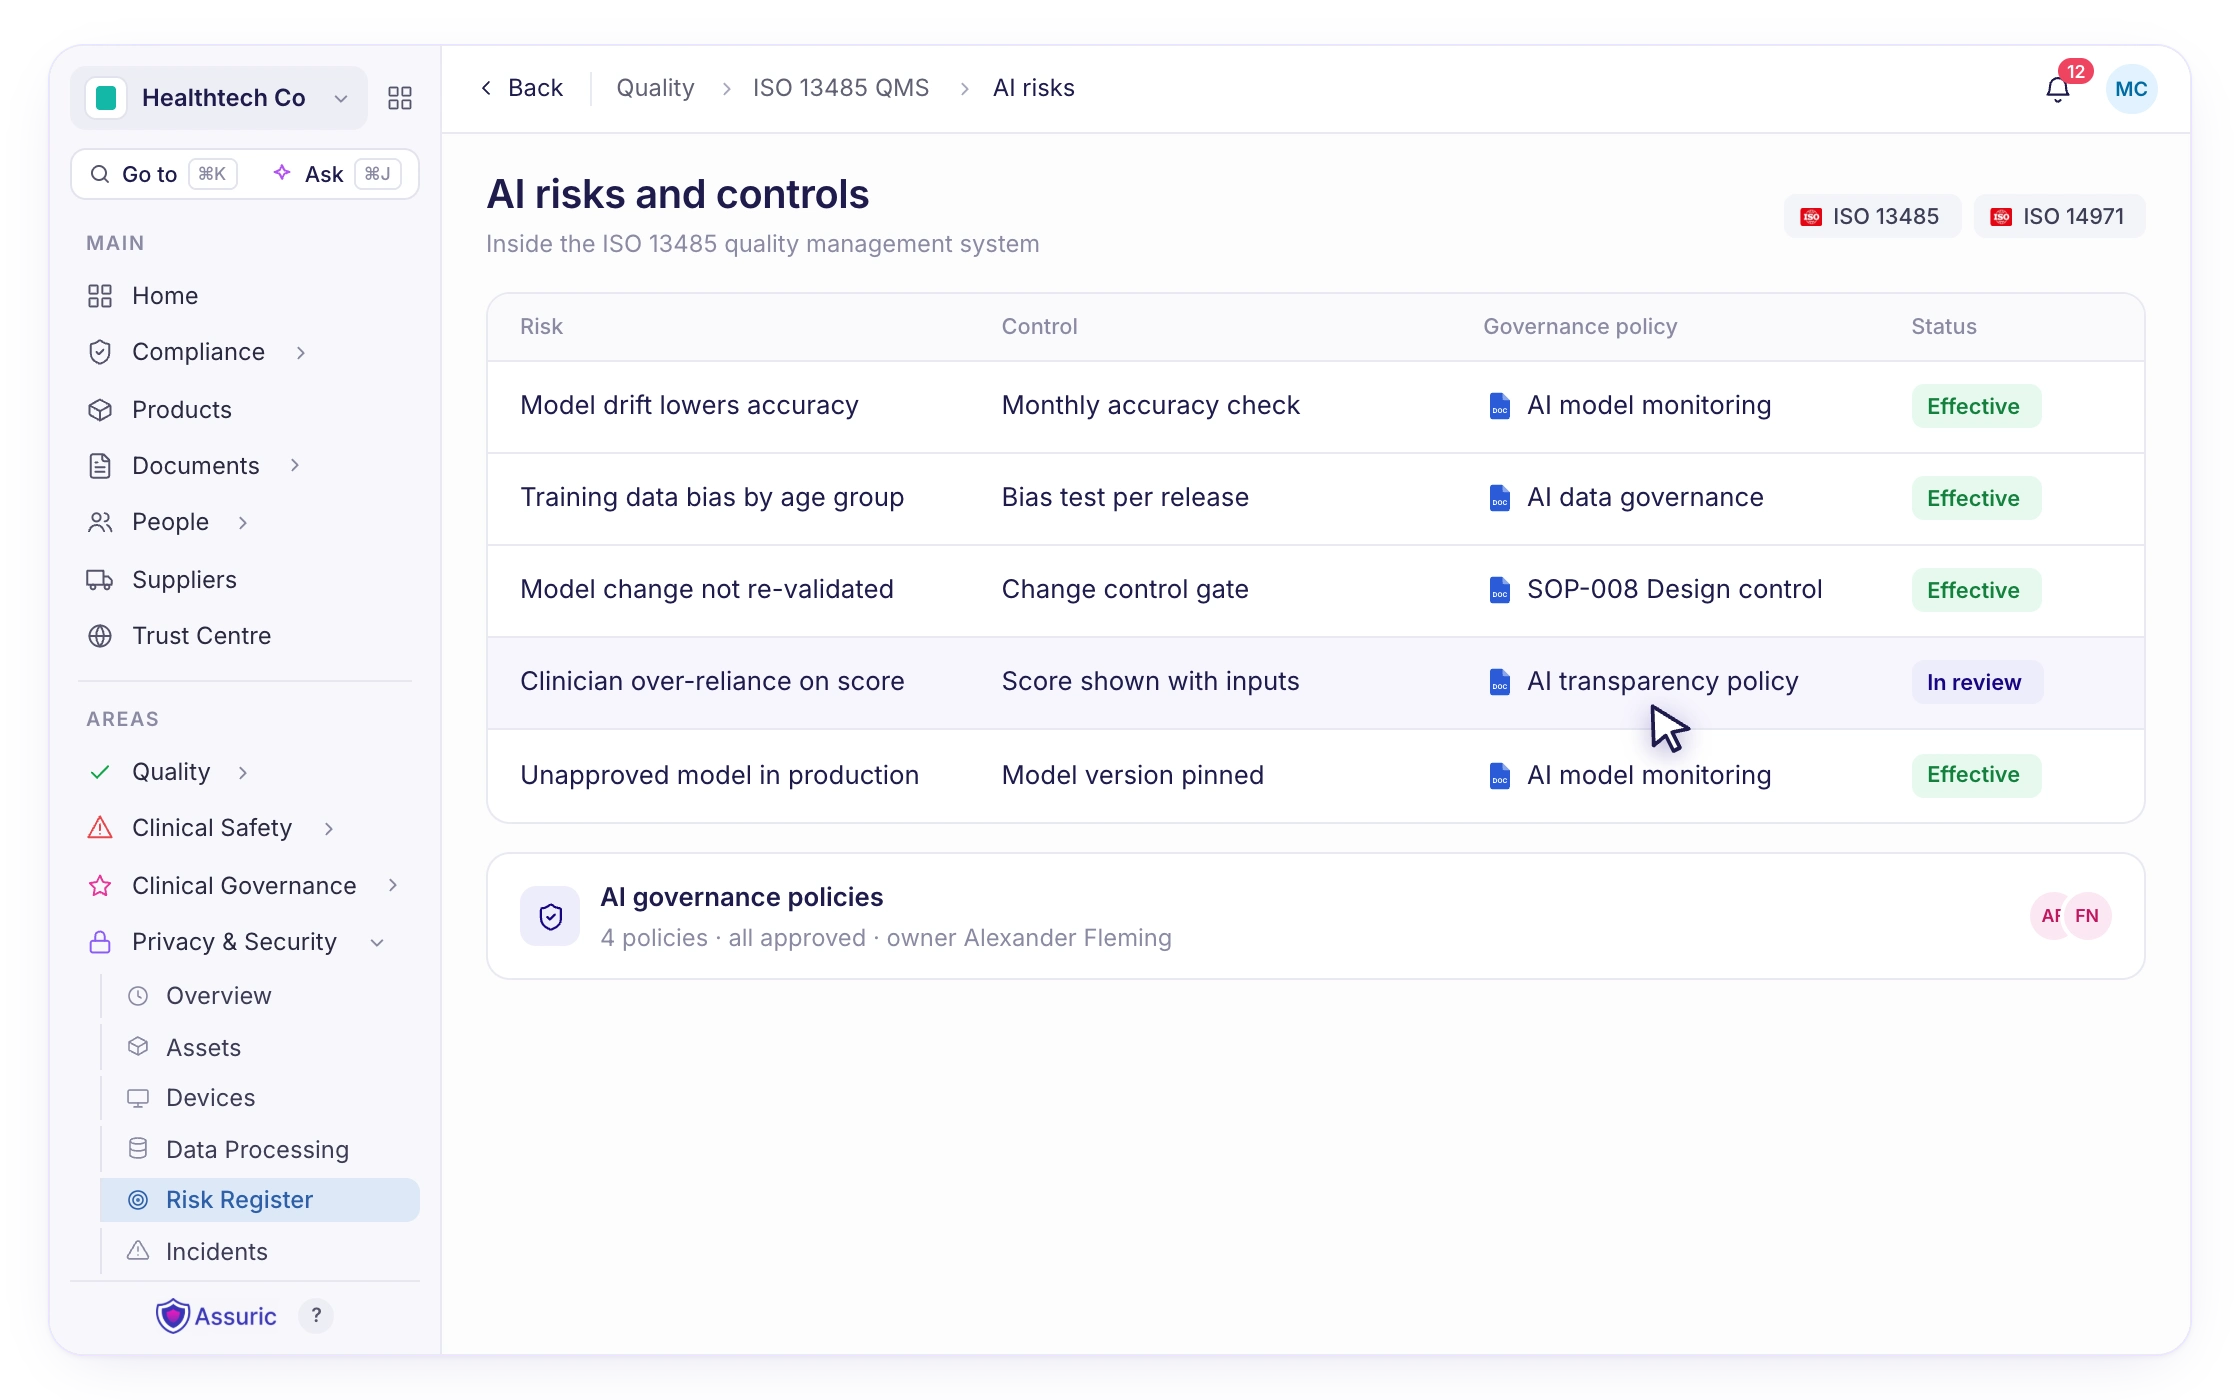Click the ISO 14971 standard tag
Screen dimensions: 2240x1400
tap(2059, 216)
